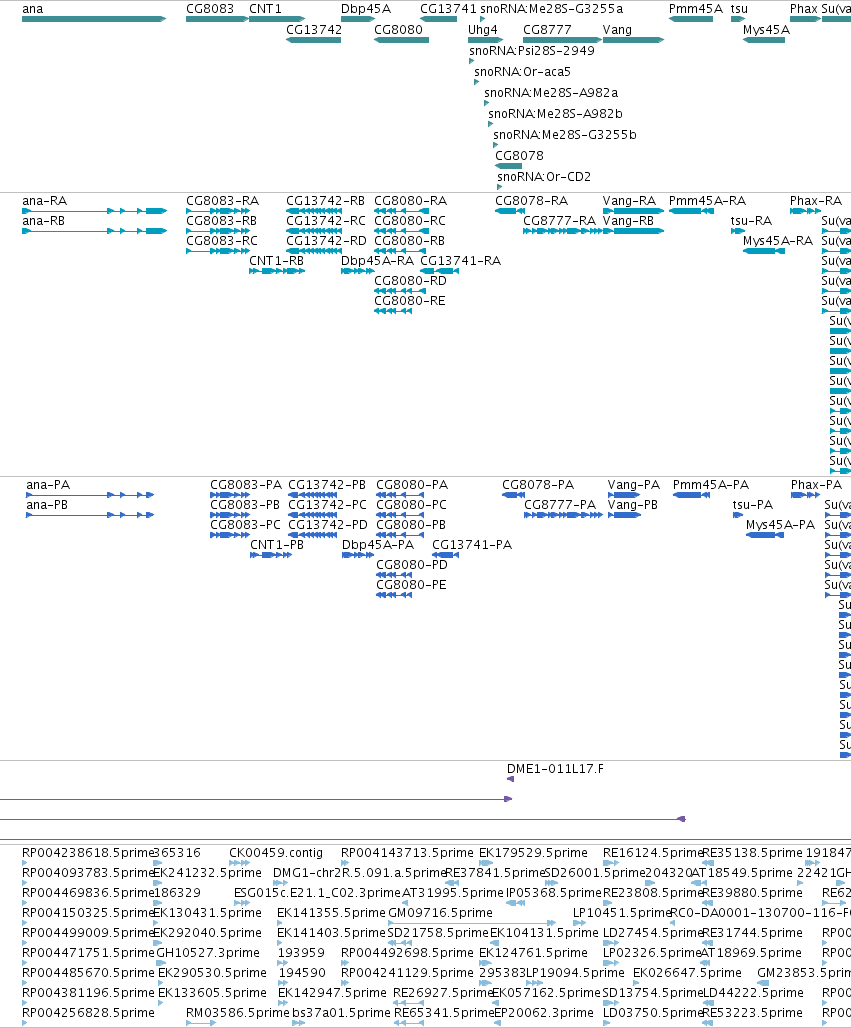The width and height of the screenshot is (851, 1028).
Task: Open the GM09716.5prime EST
Action: [471, 923]
